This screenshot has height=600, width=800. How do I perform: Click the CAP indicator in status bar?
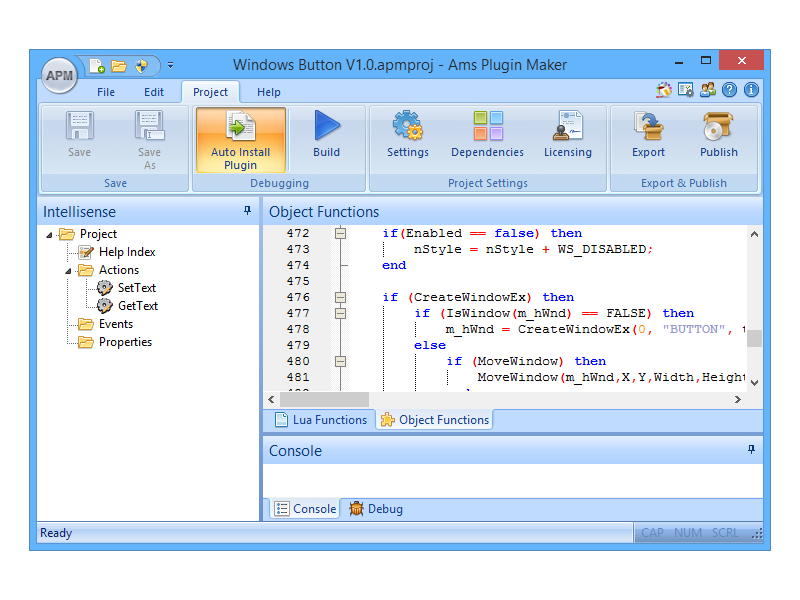point(652,533)
